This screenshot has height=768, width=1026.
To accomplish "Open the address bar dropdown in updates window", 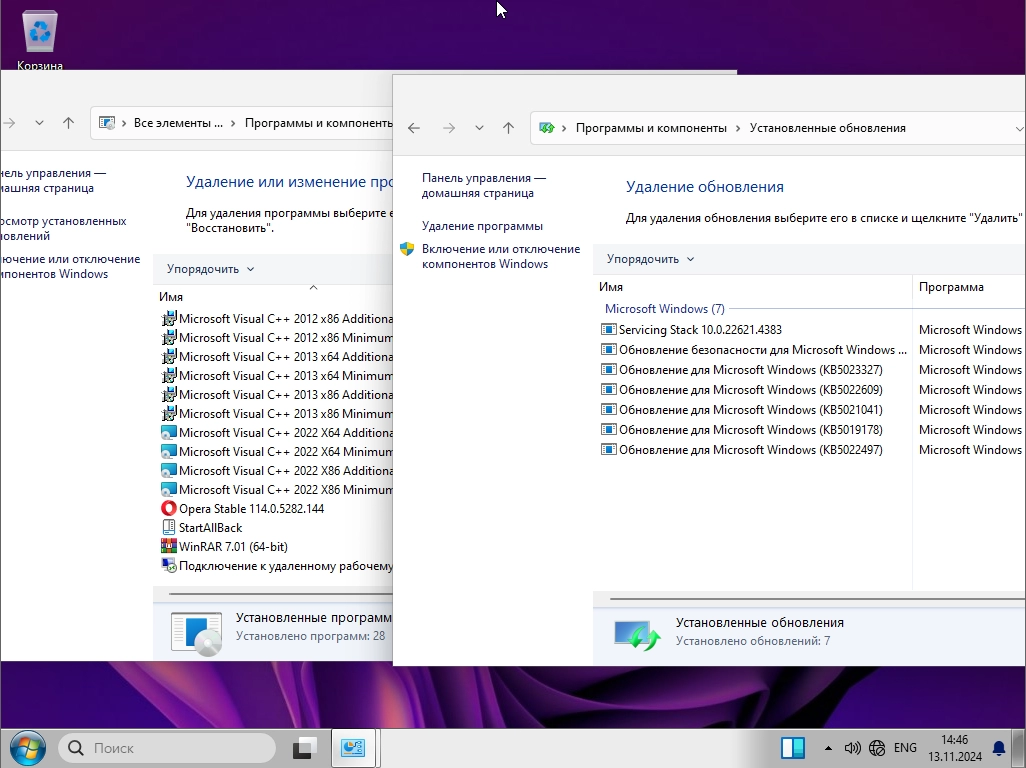I will (1018, 128).
